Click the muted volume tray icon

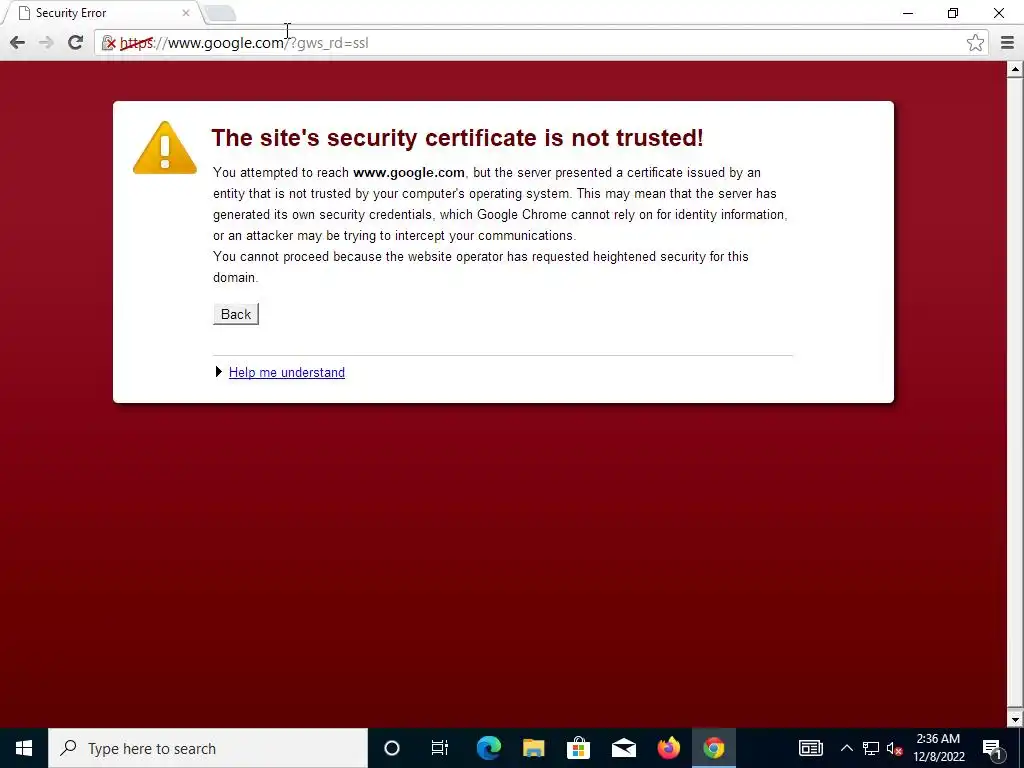895,748
